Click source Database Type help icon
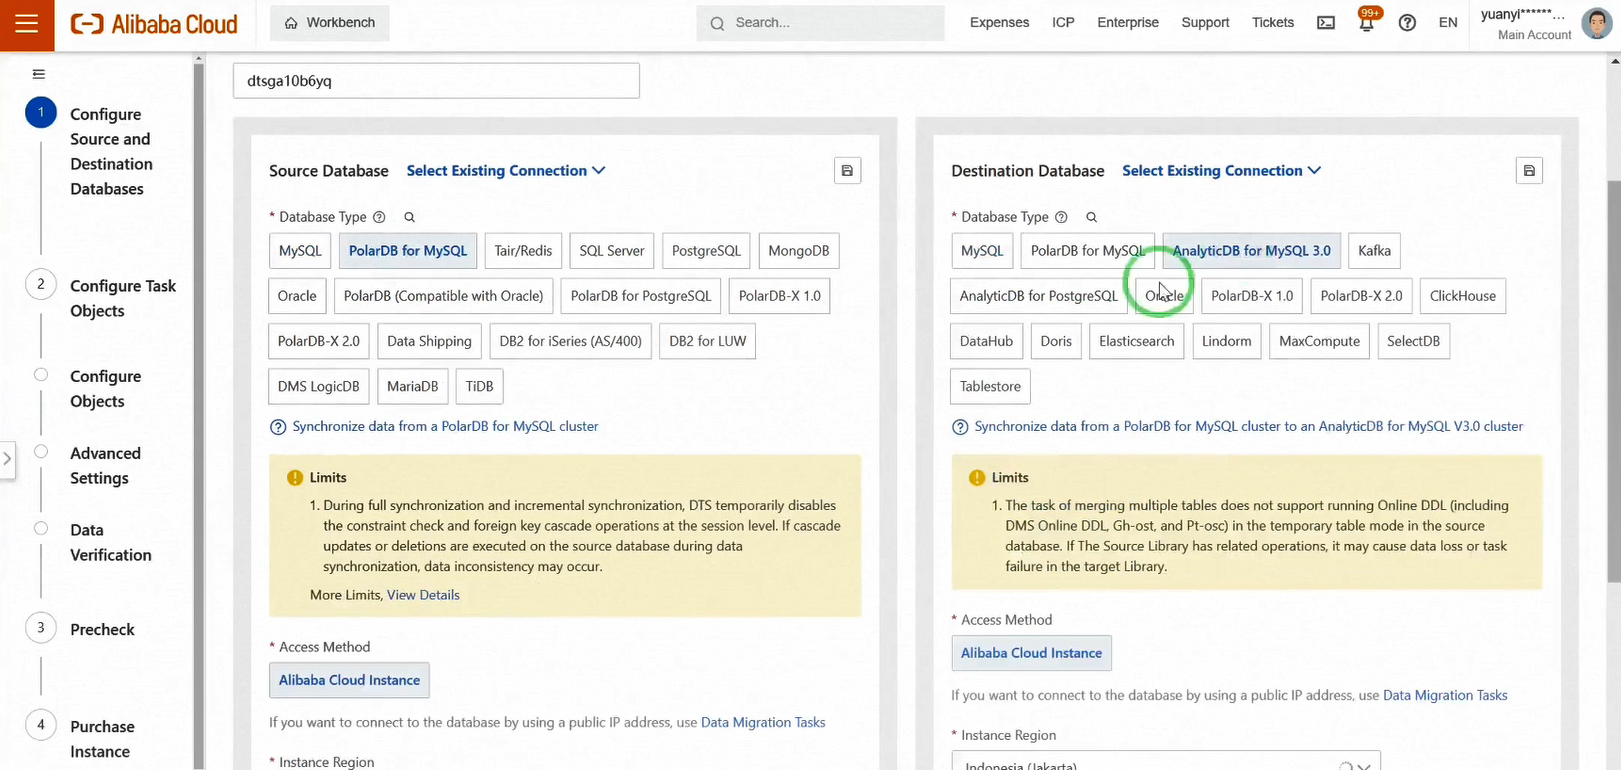 [379, 217]
